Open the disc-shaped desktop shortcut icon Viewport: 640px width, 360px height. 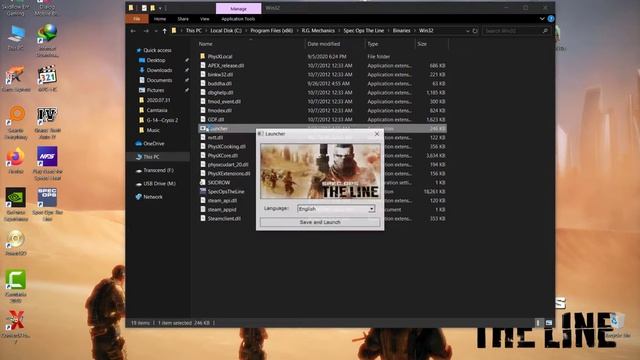point(16,243)
